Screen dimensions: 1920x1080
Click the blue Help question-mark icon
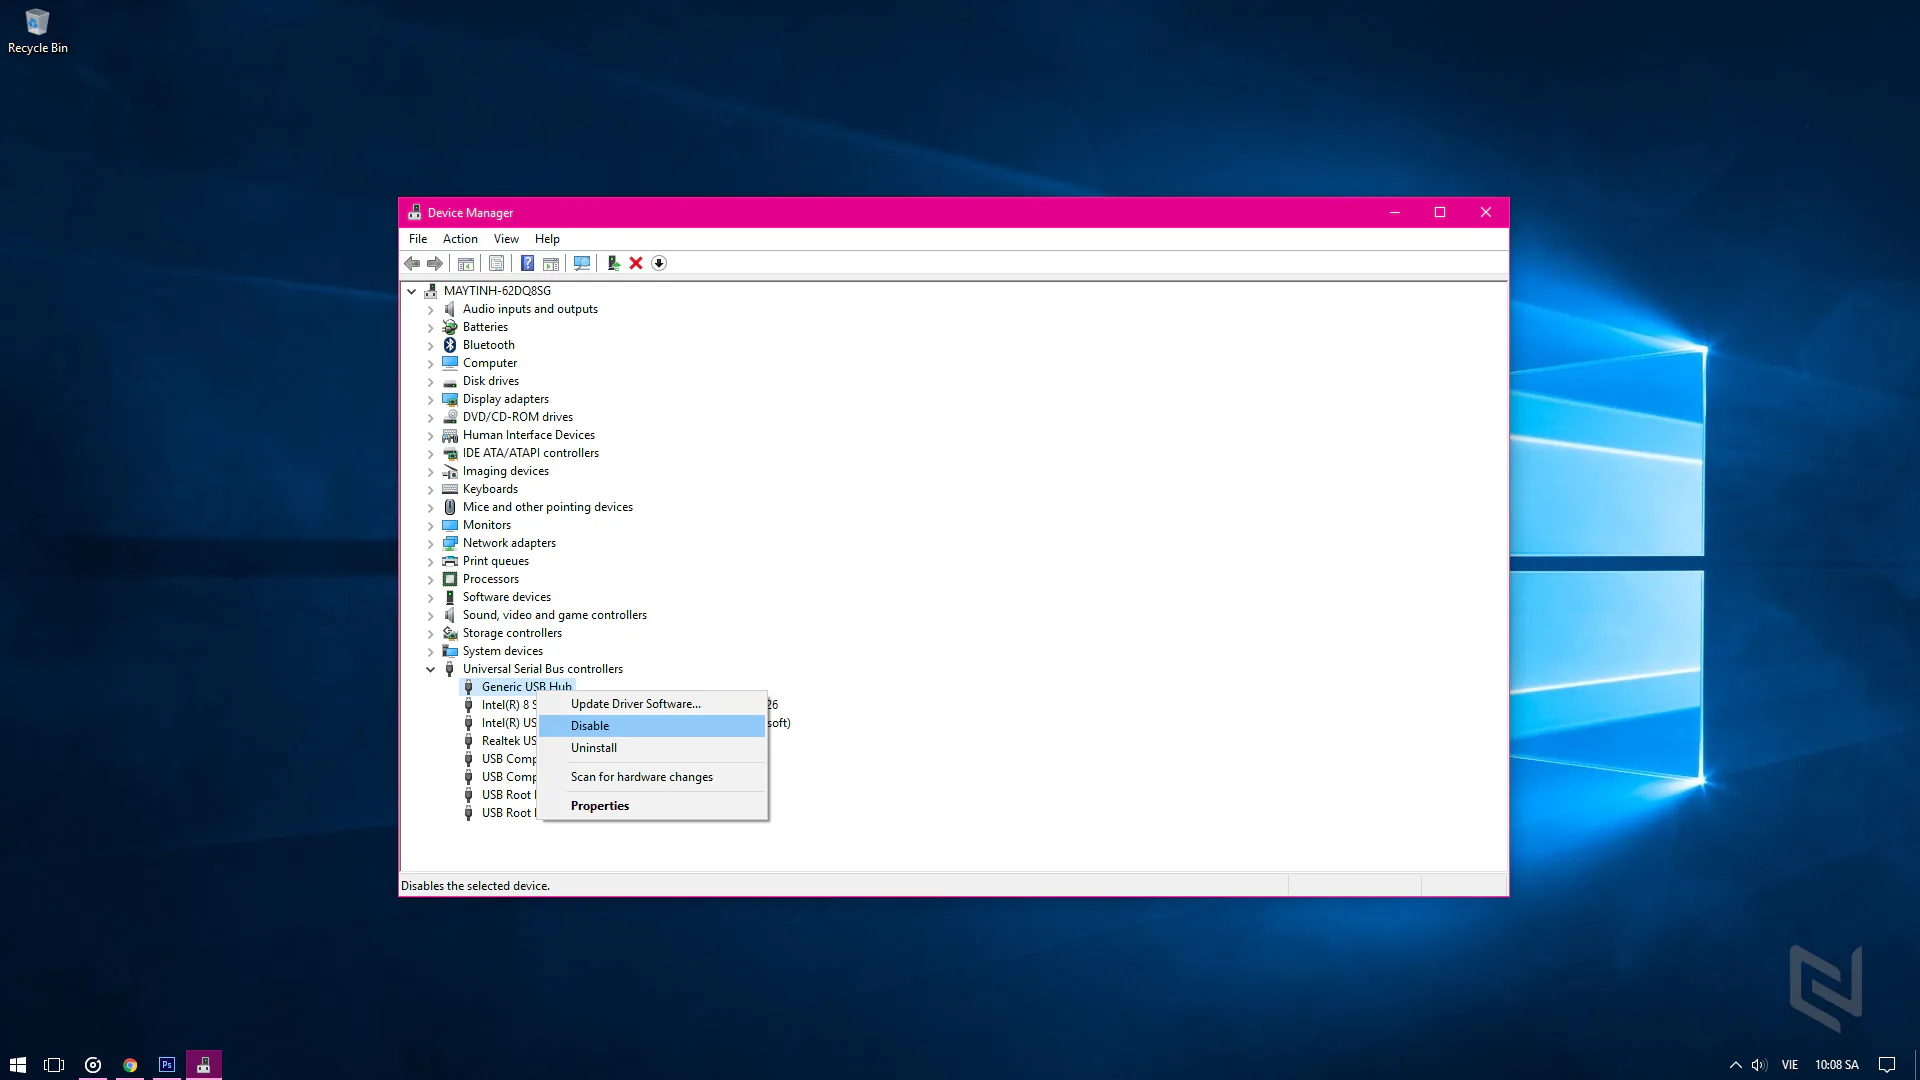click(x=527, y=263)
